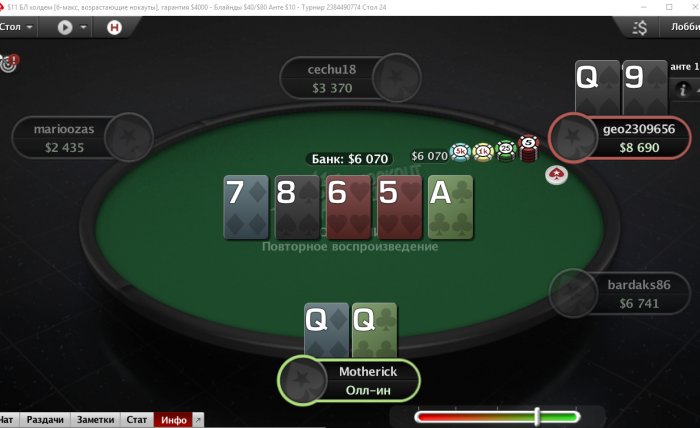The height and width of the screenshot is (428, 700).
Task: Select the red Инфо tab
Action: click(x=174, y=420)
